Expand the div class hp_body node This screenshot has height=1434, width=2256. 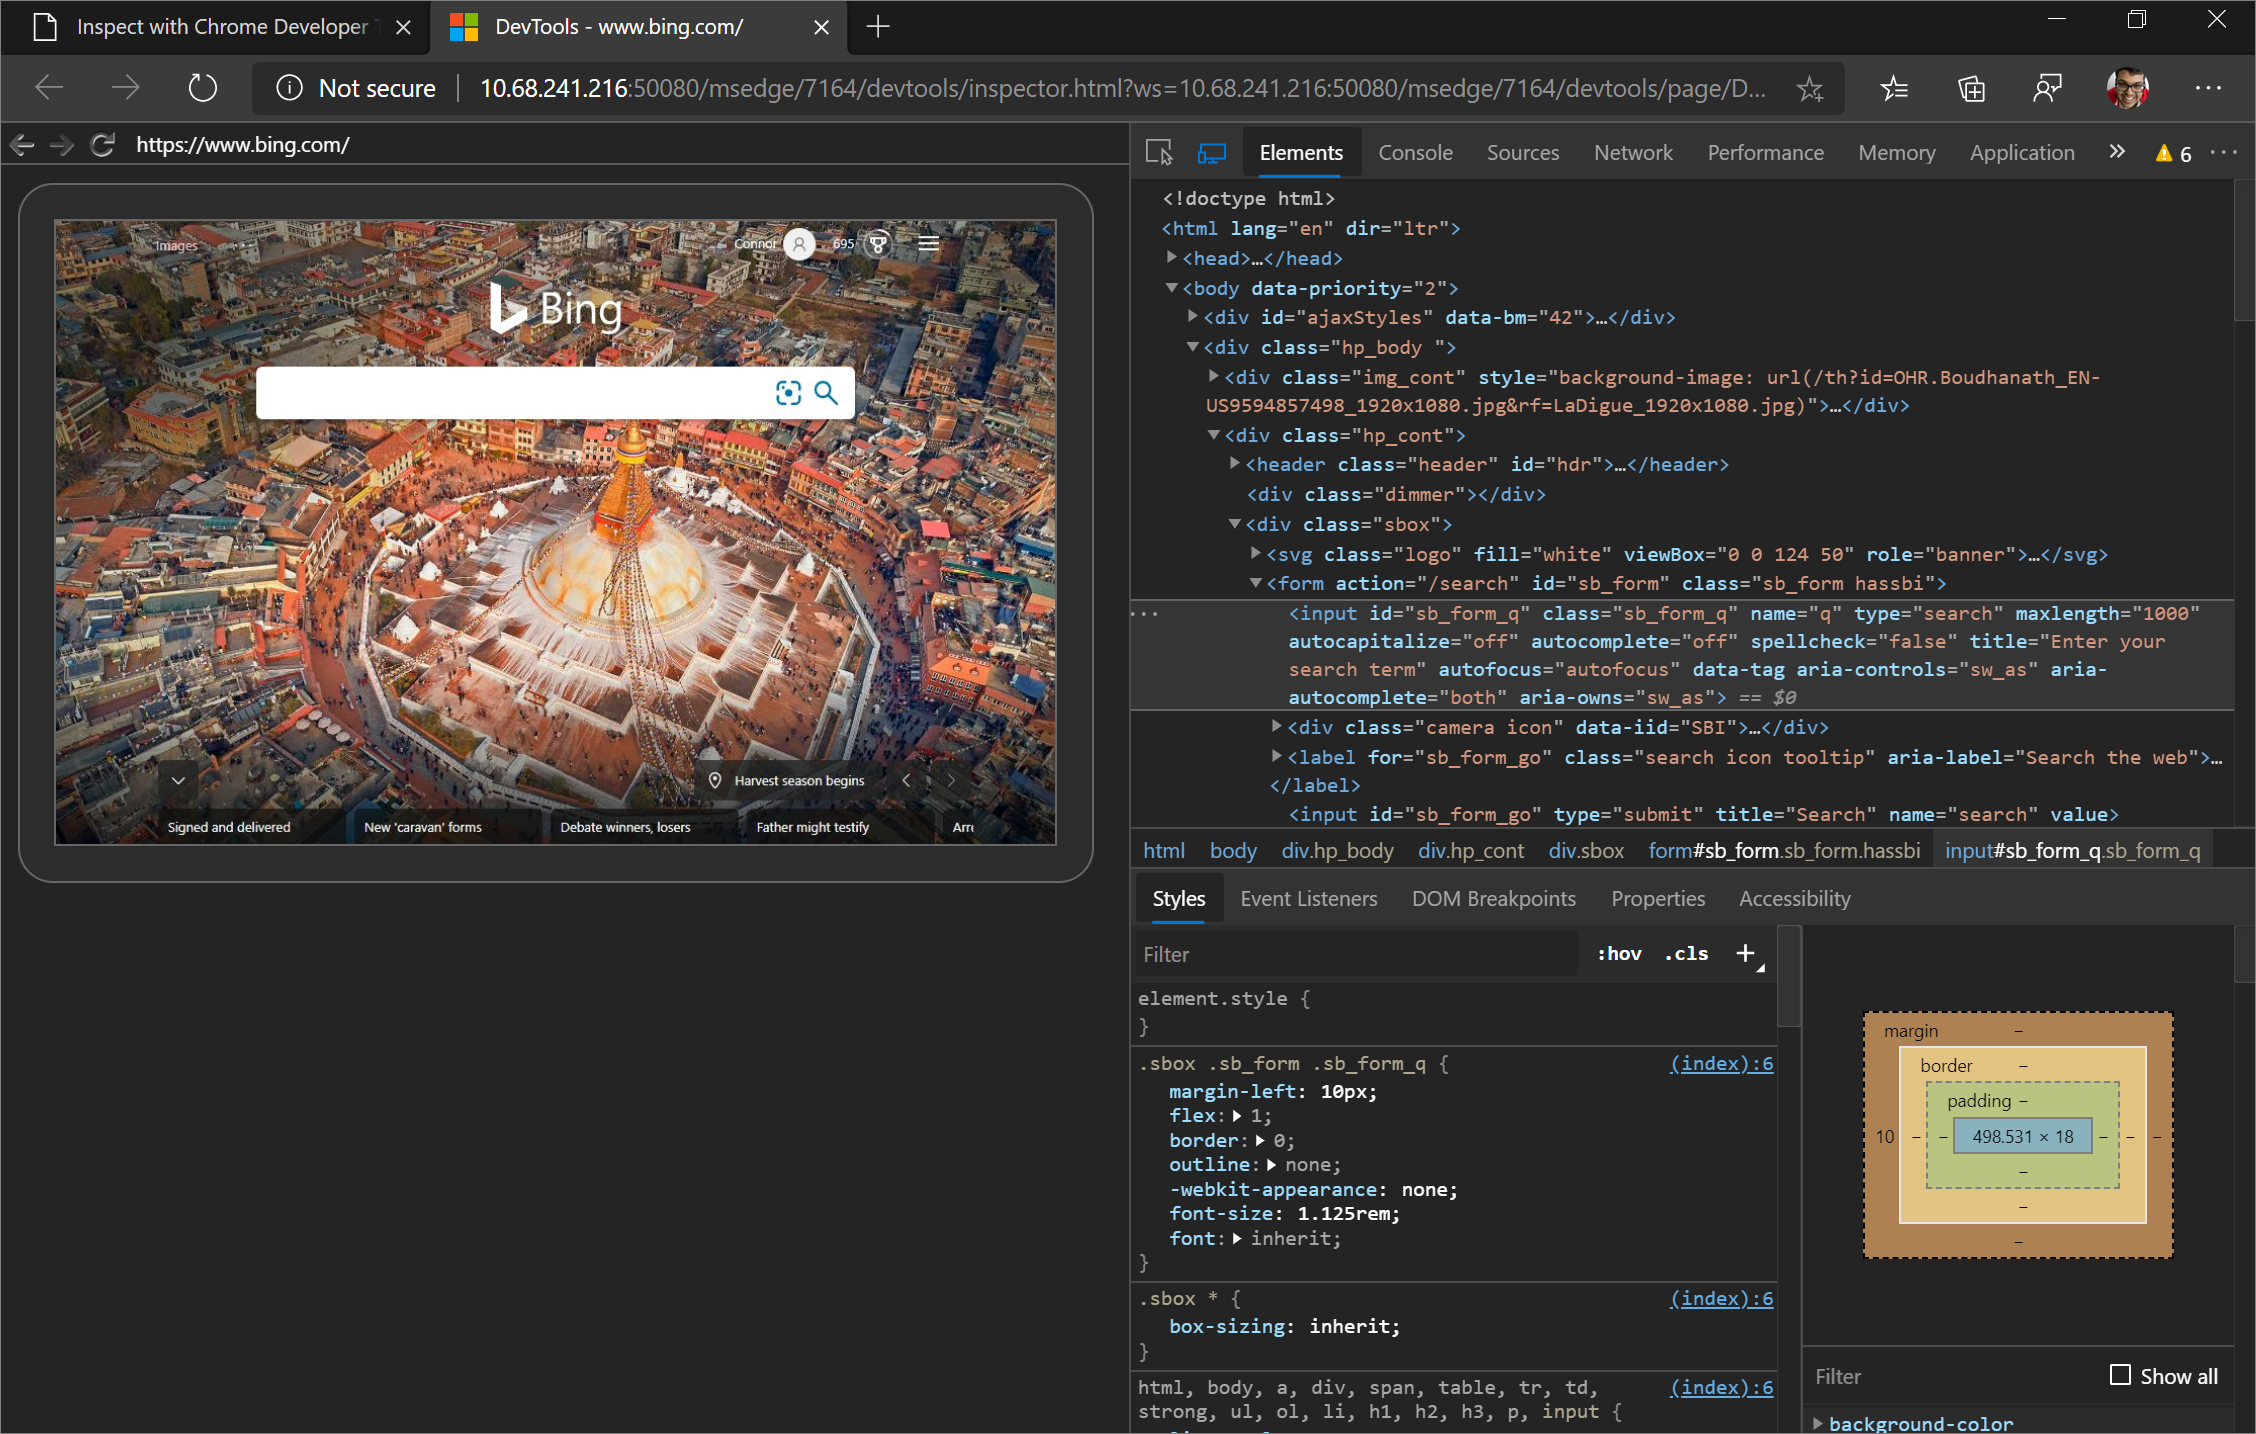[1187, 347]
